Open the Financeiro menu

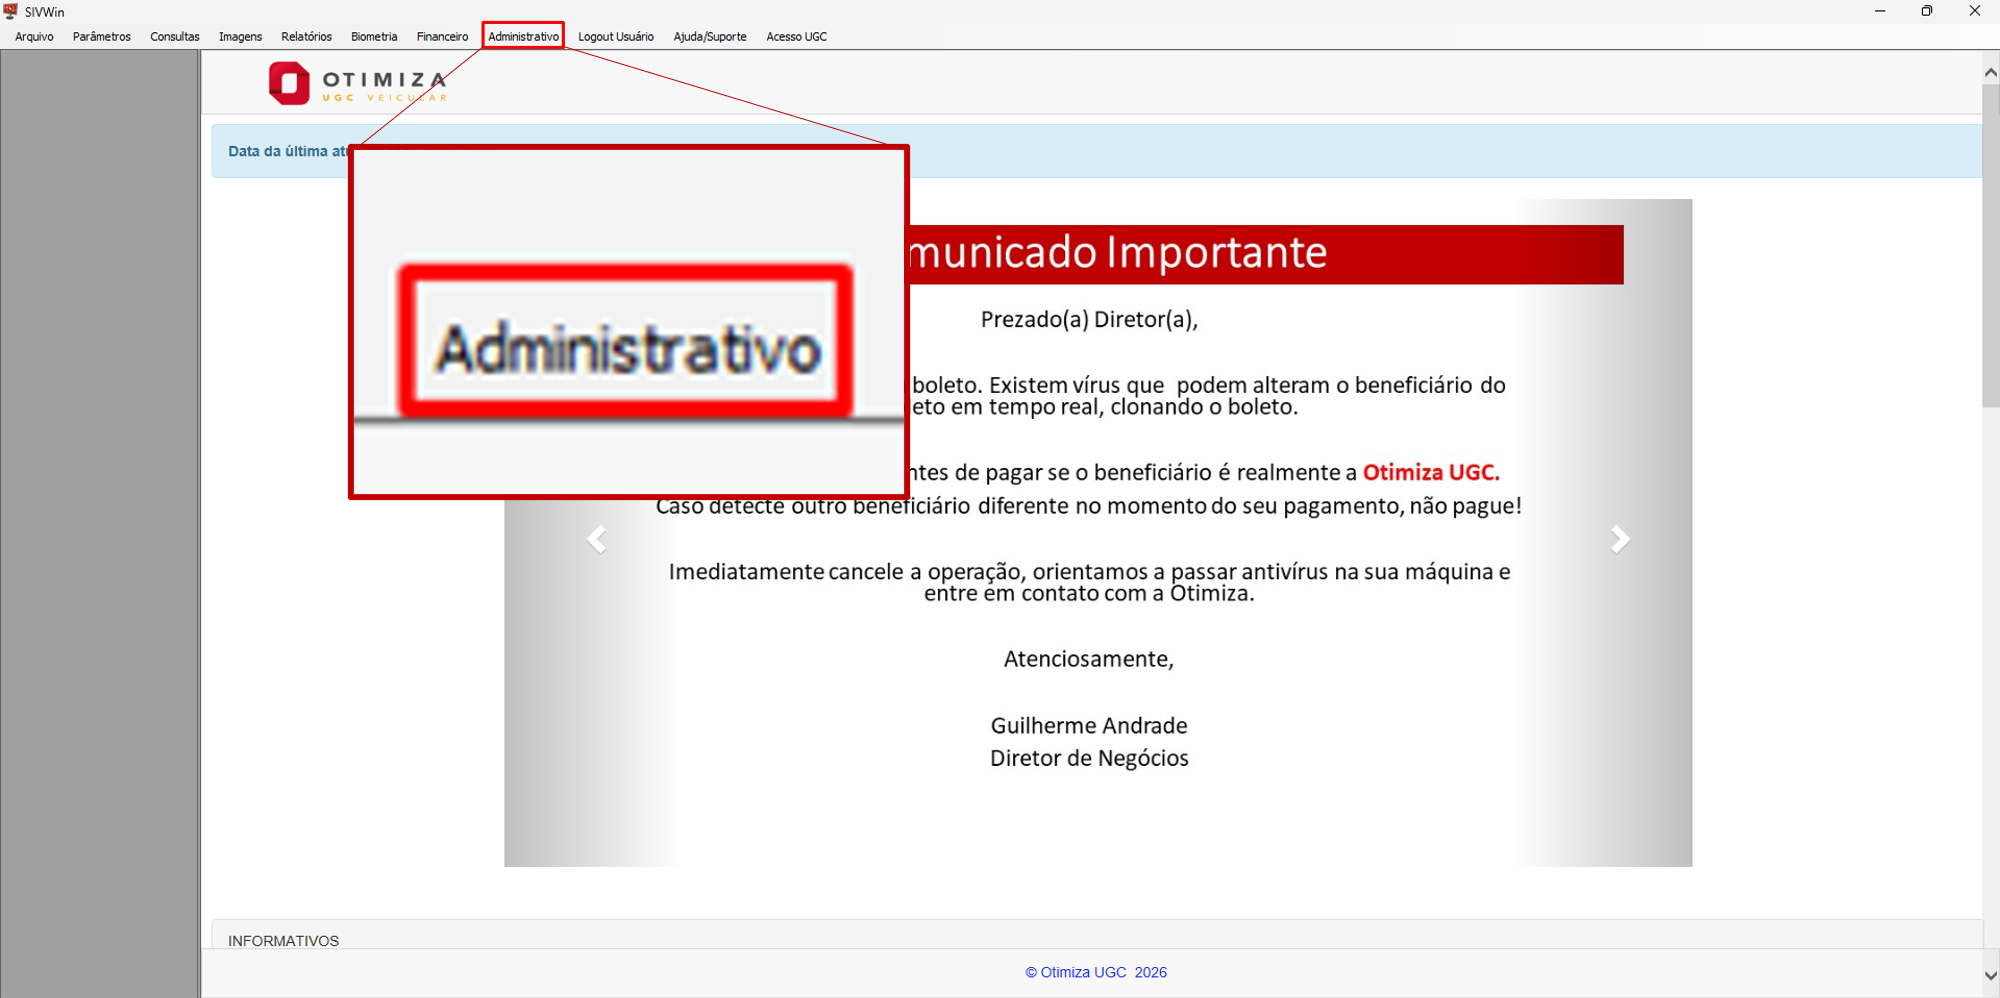(442, 37)
